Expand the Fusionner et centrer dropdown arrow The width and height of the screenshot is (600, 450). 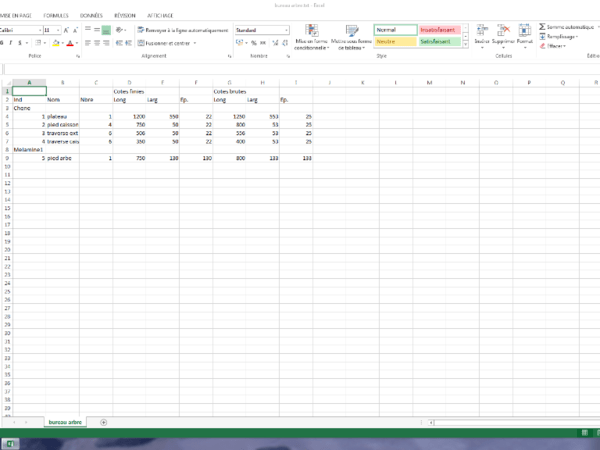pos(194,43)
